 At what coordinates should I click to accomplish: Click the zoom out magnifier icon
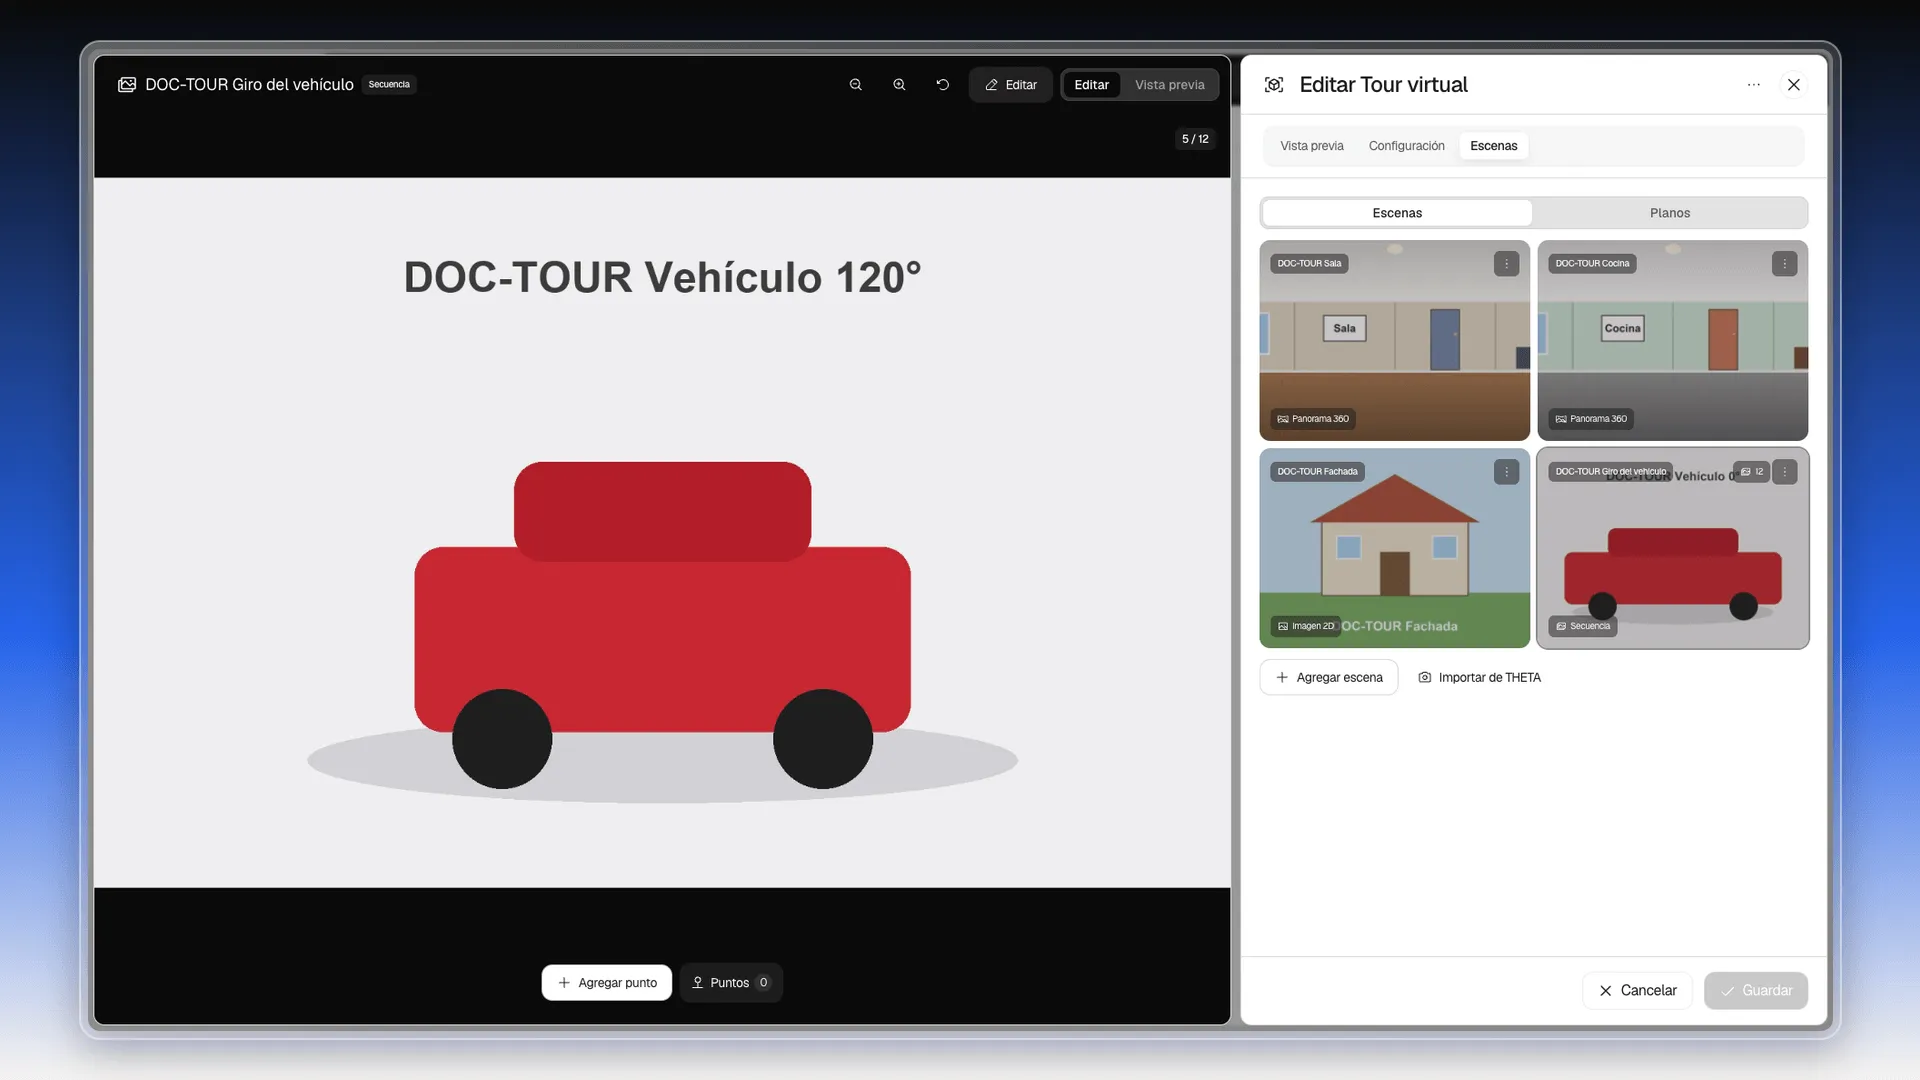point(856,85)
